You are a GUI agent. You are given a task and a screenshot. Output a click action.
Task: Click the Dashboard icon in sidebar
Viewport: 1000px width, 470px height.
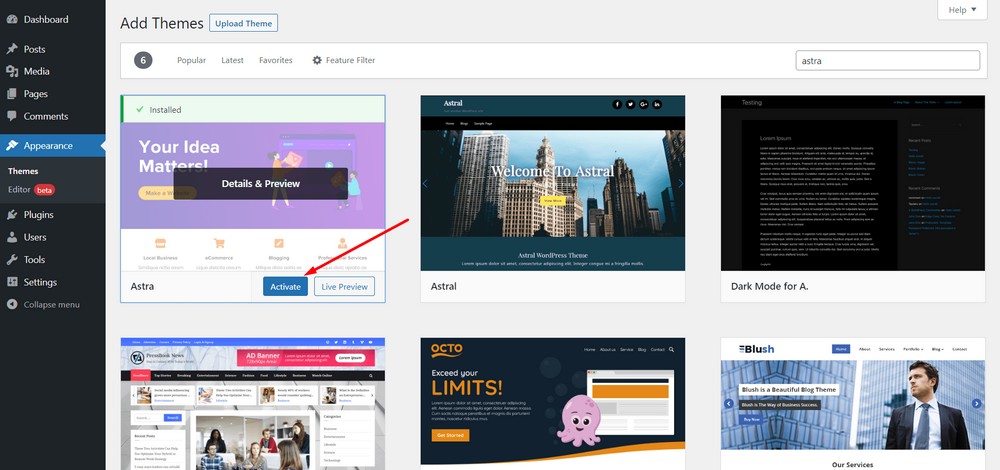pyautogui.click(x=12, y=19)
